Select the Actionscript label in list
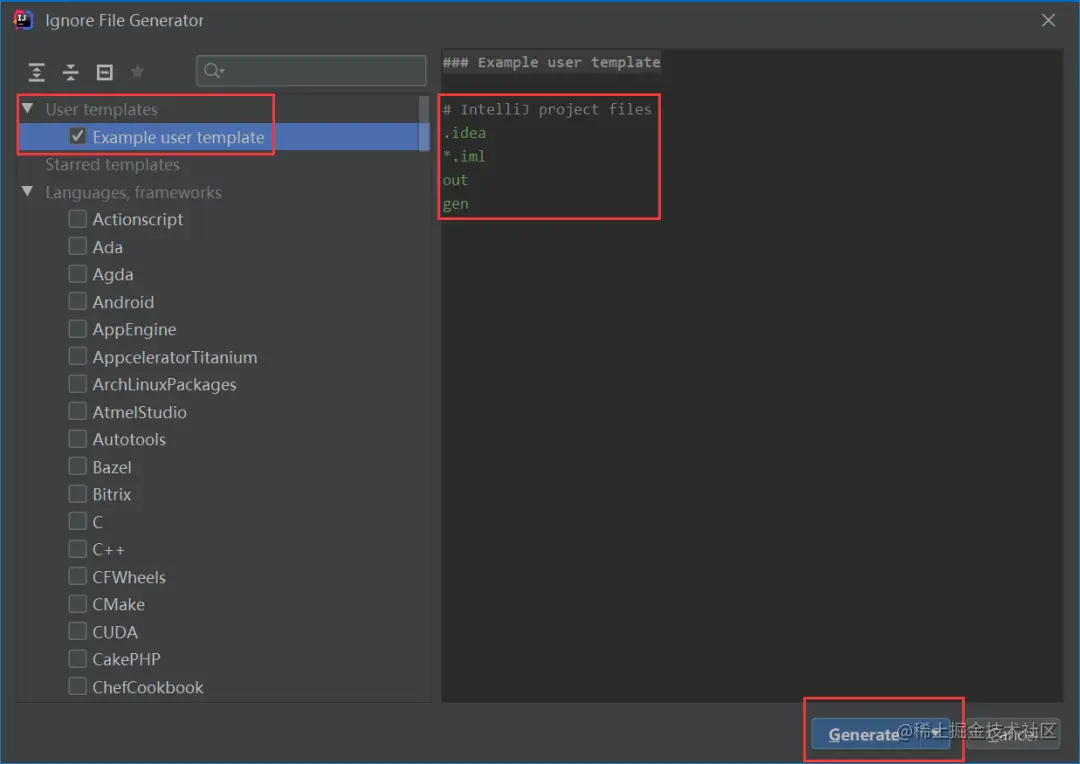The height and width of the screenshot is (764, 1080). click(x=138, y=219)
